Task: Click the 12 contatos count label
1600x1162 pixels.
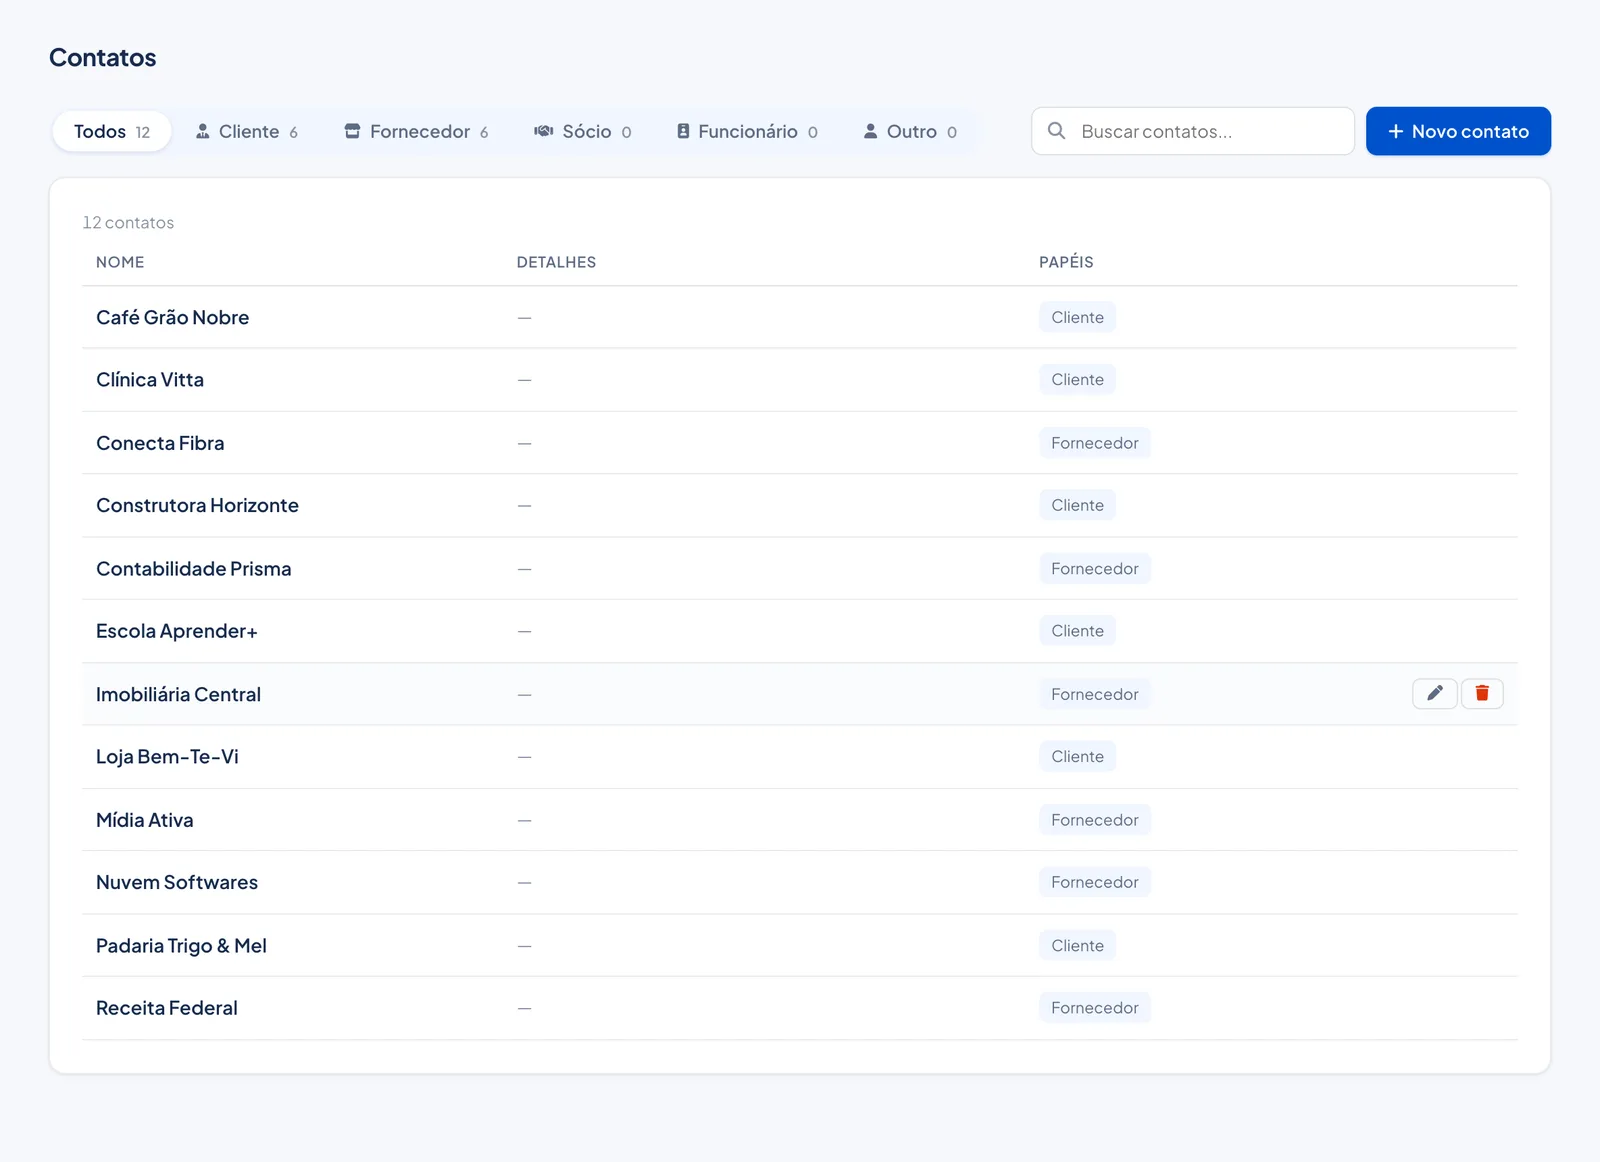Action: click(x=128, y=222)
